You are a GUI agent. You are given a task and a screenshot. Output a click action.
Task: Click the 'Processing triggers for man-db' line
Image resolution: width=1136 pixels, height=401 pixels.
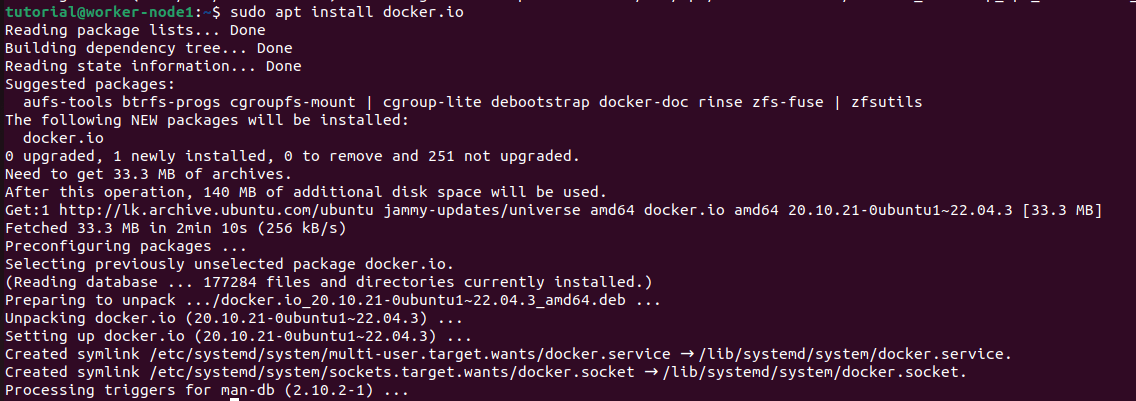tap(207, 390)
